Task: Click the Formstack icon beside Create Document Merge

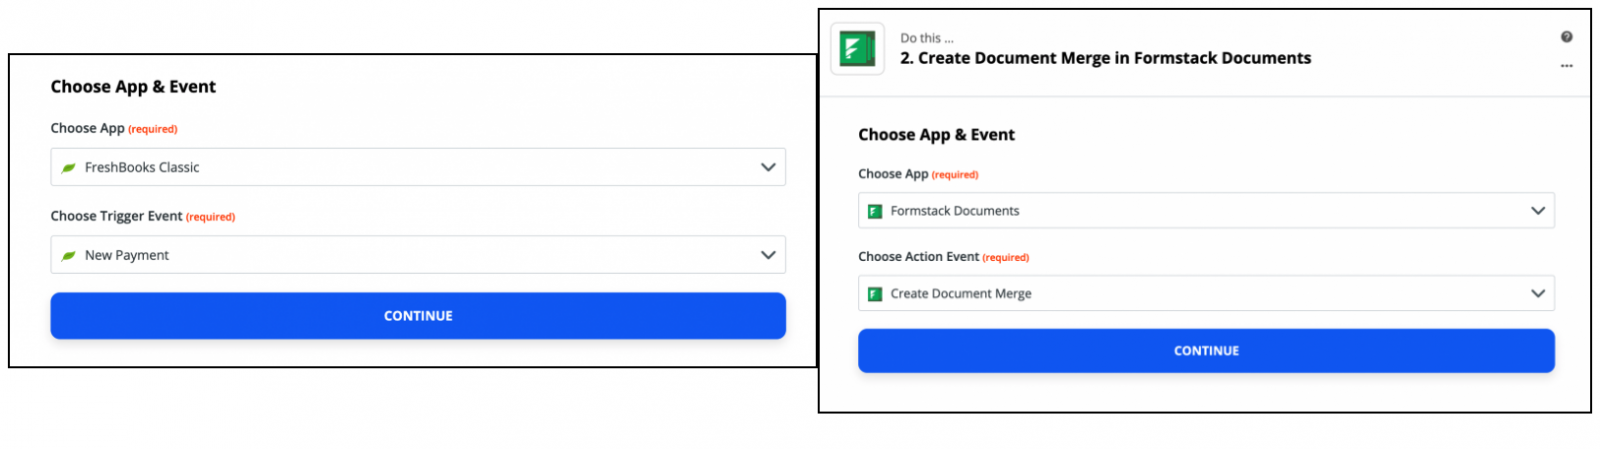Action: point(875,294)
